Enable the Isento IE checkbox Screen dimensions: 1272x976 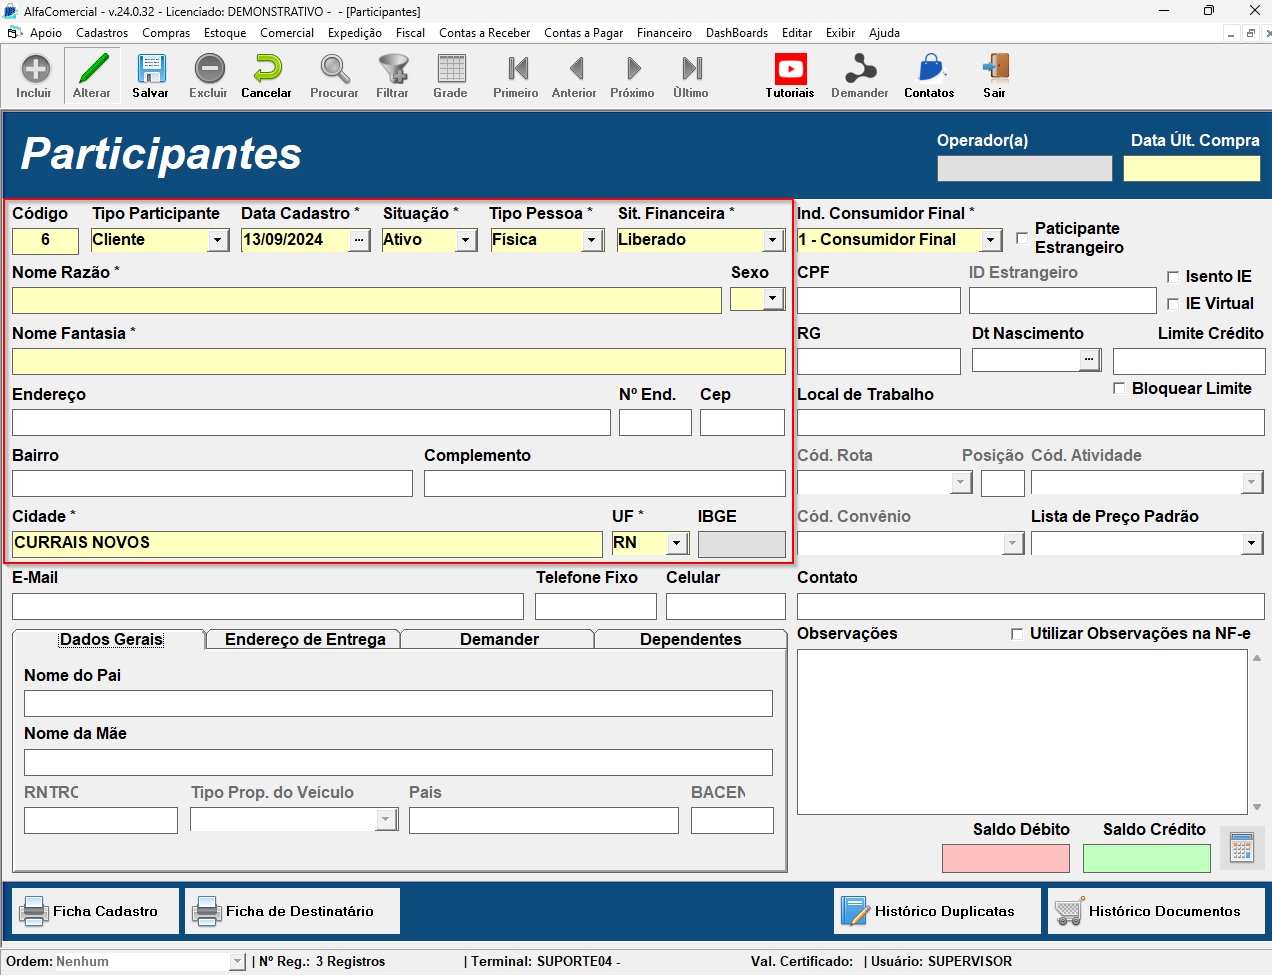pos(1173,277)
